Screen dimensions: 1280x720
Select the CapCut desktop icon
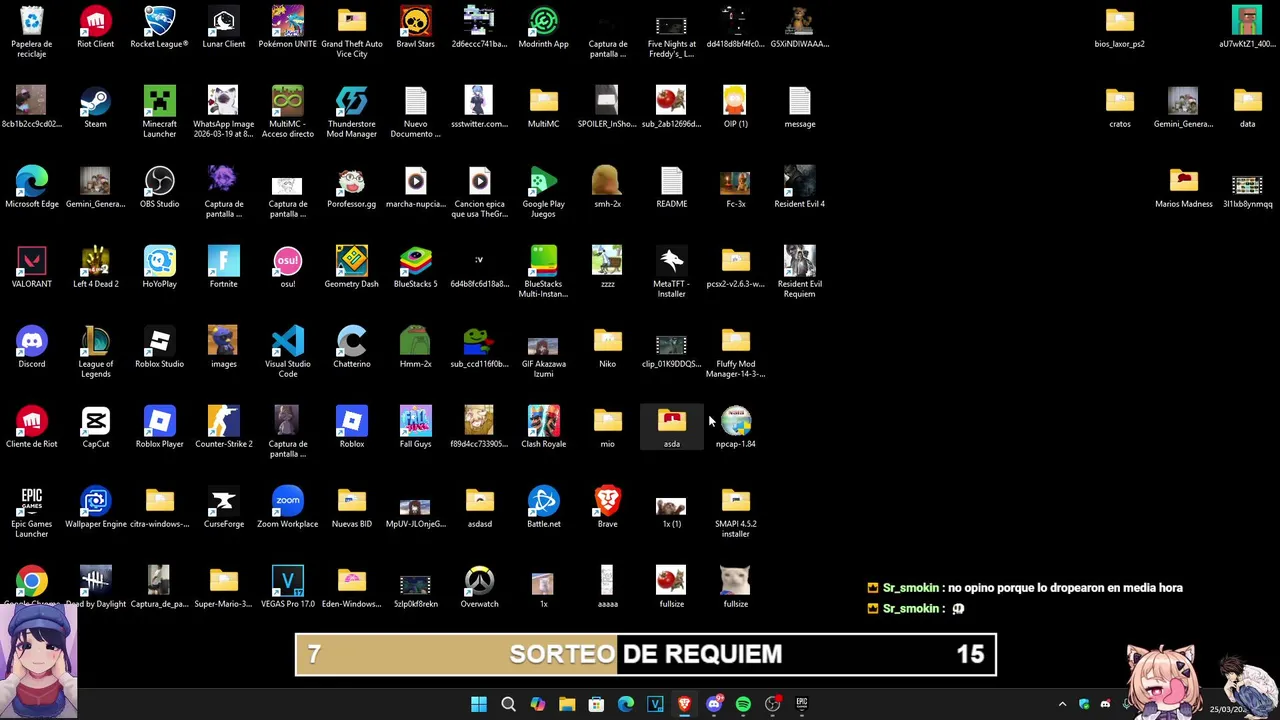[96, 422]
